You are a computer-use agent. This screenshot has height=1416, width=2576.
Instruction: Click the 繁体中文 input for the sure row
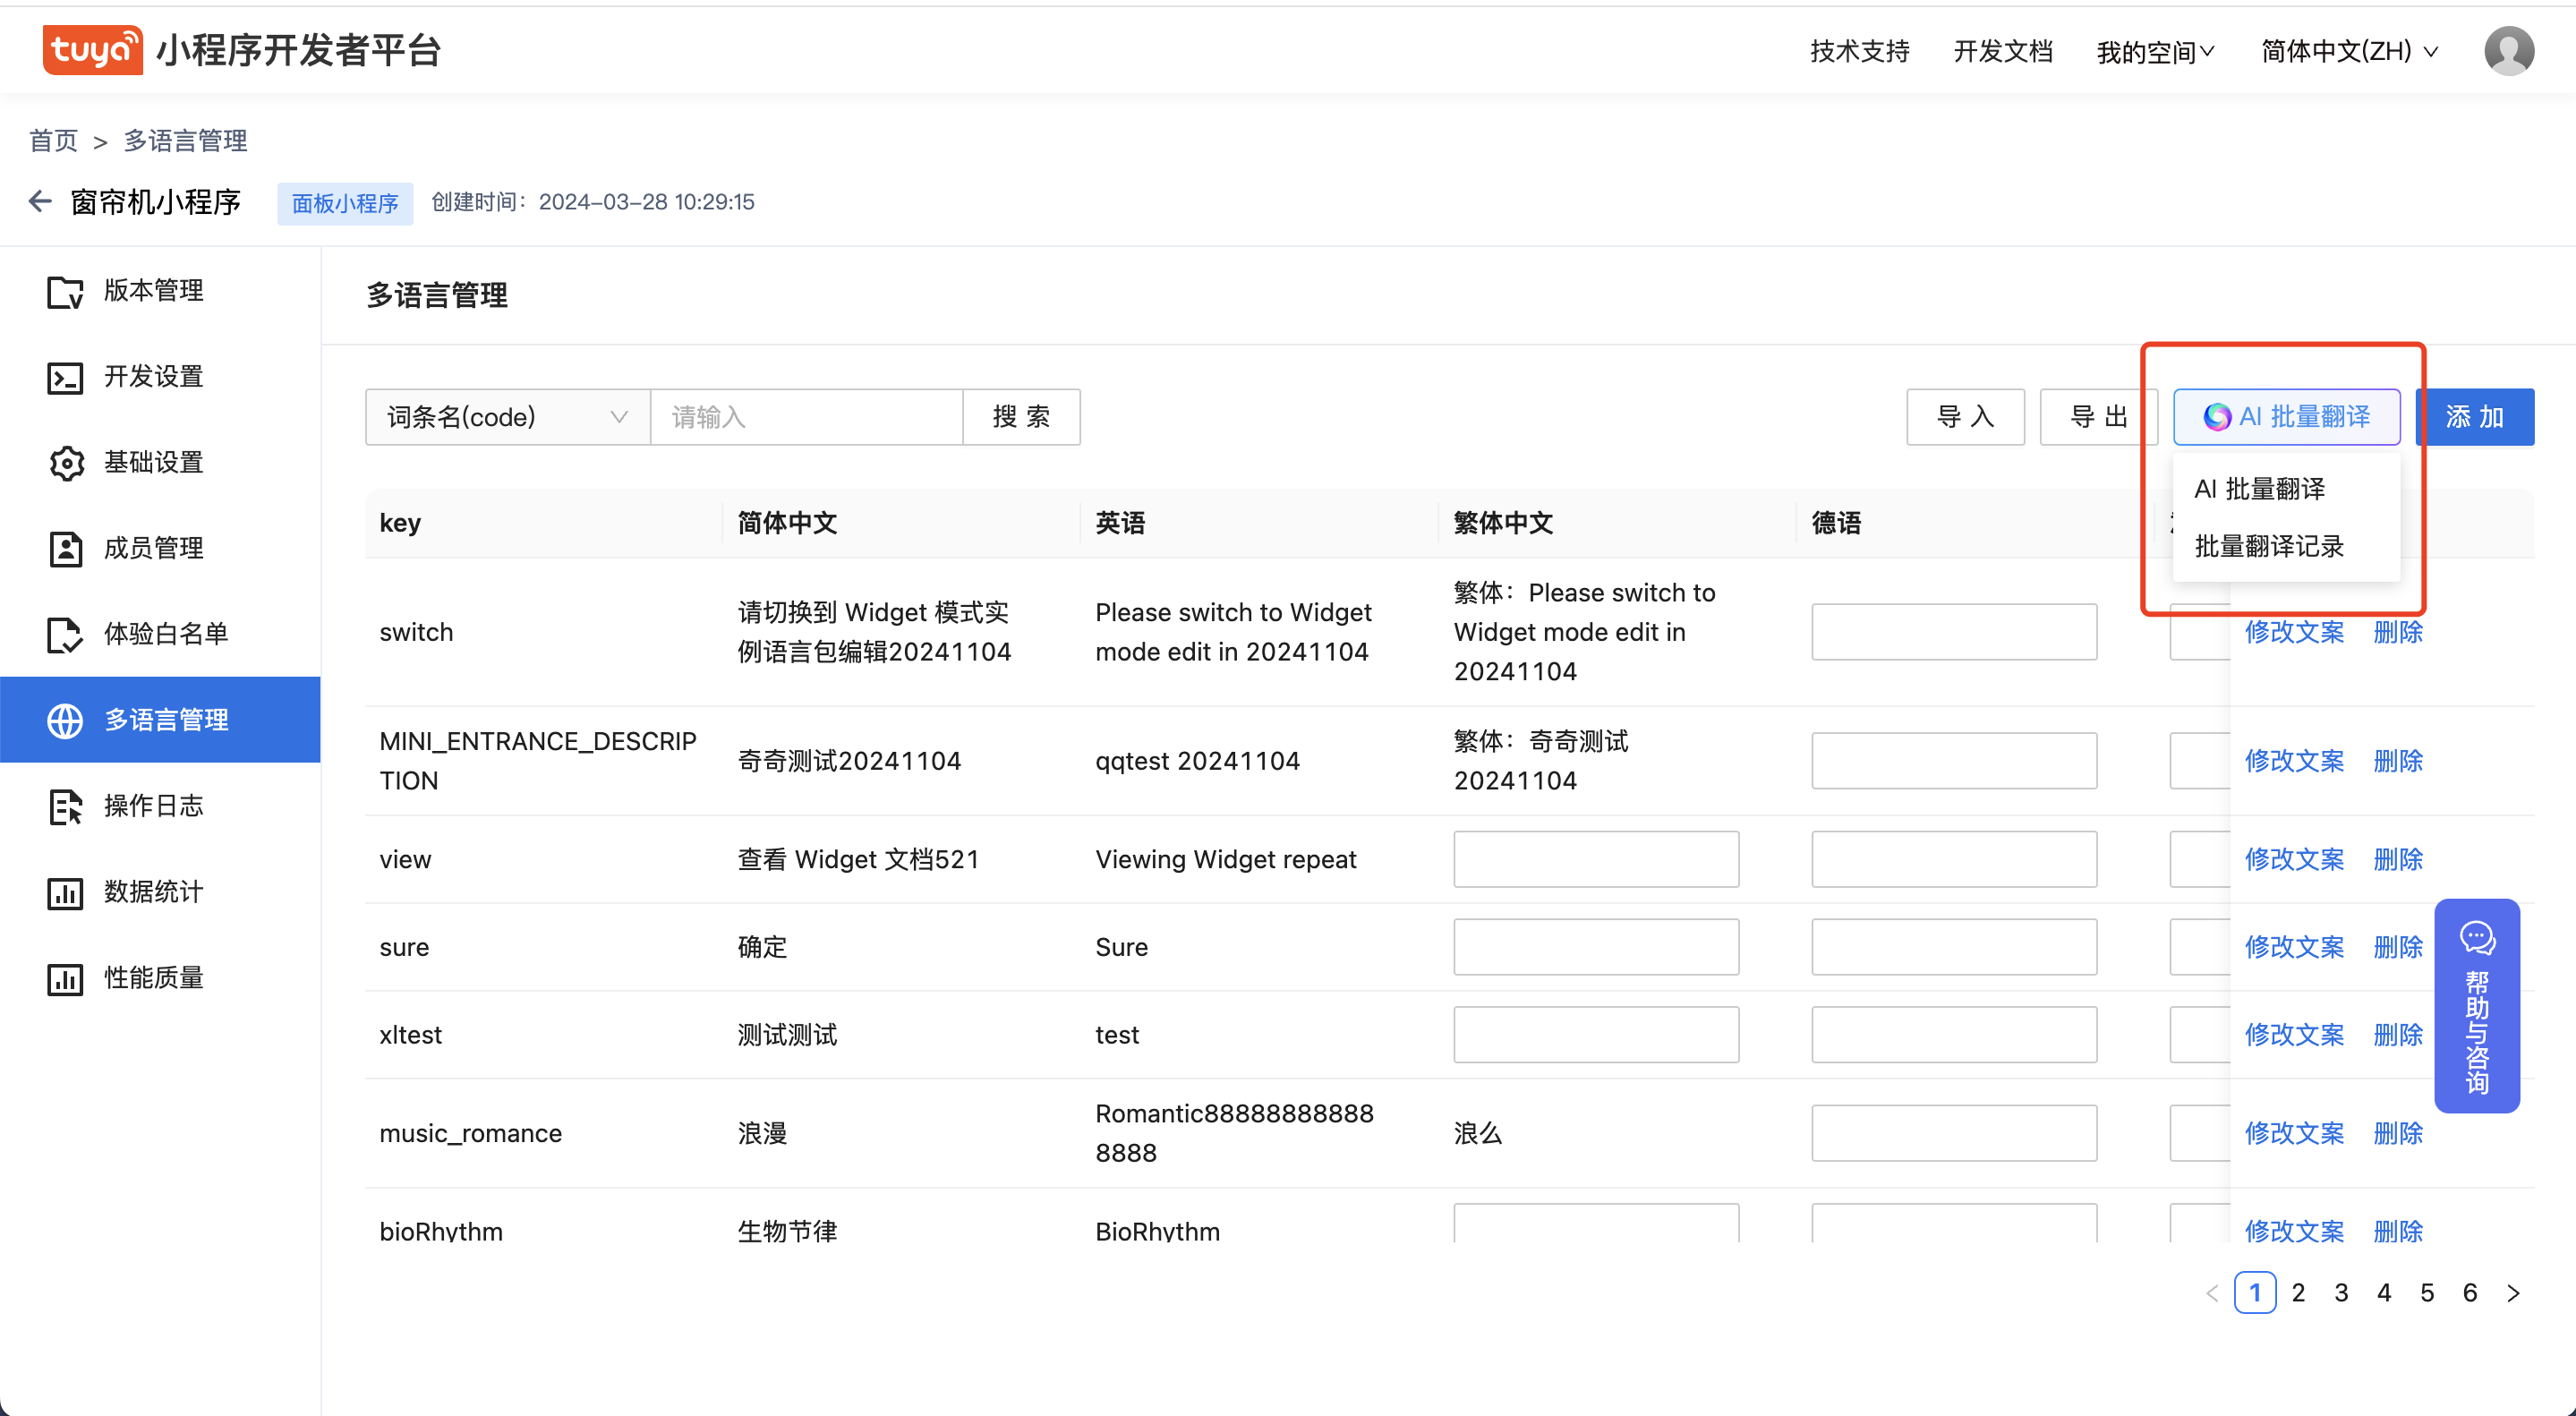(x=1596, y=947)
